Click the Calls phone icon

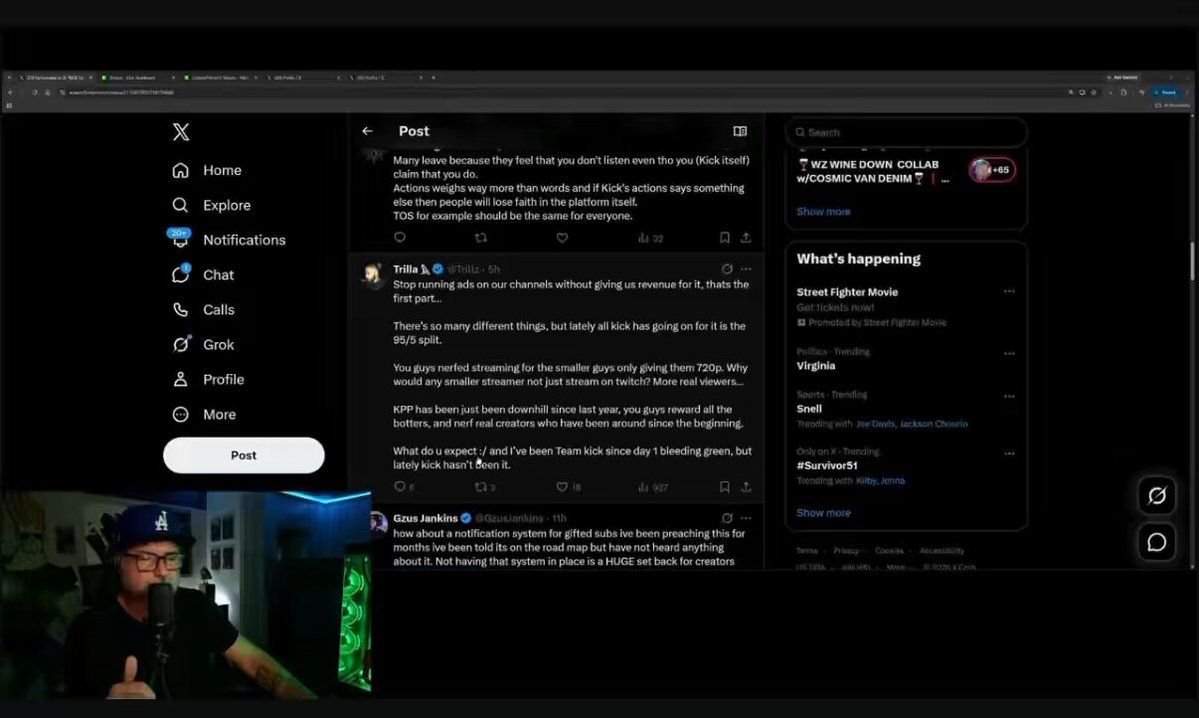pyautogui.click(x=180, y=310)
